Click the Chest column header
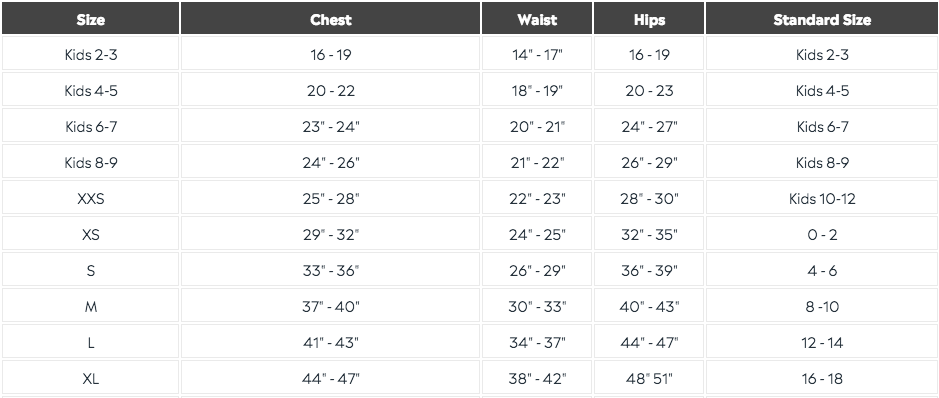Image resolution: width=939 pixels, height=398 pixels. click(x=331, y=19)
